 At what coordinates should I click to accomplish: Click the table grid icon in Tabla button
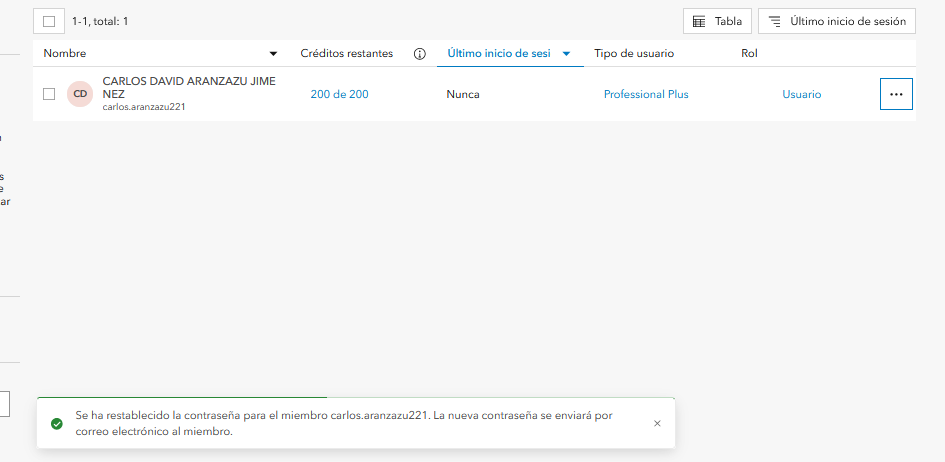(699, 22)
